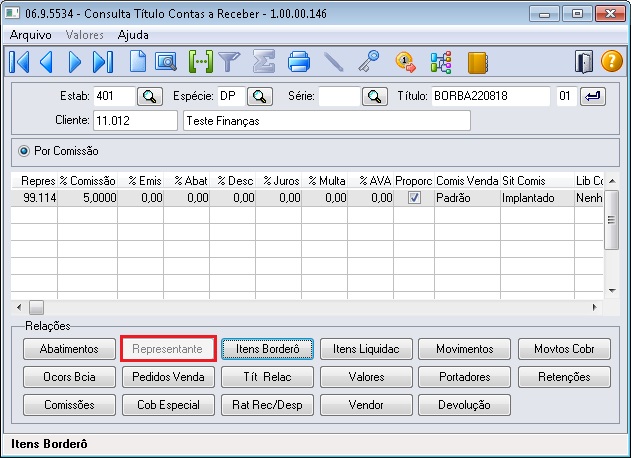Click the Repres cell 99.114

34,198
